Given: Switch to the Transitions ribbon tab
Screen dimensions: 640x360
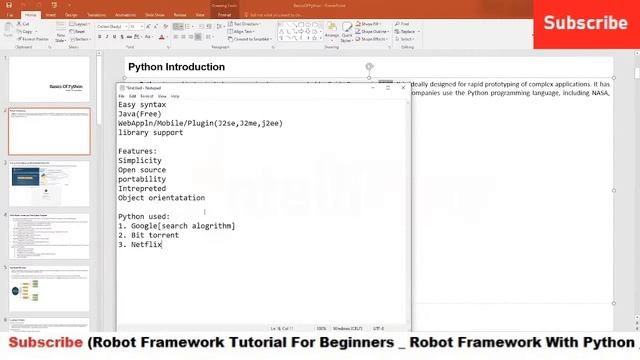Looking at the screenshot, I should [97, 15].
